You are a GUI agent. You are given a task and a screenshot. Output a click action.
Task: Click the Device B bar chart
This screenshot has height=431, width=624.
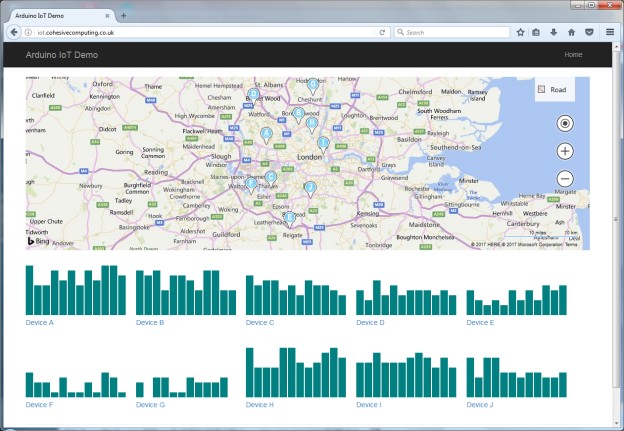(x=186, y=293)
